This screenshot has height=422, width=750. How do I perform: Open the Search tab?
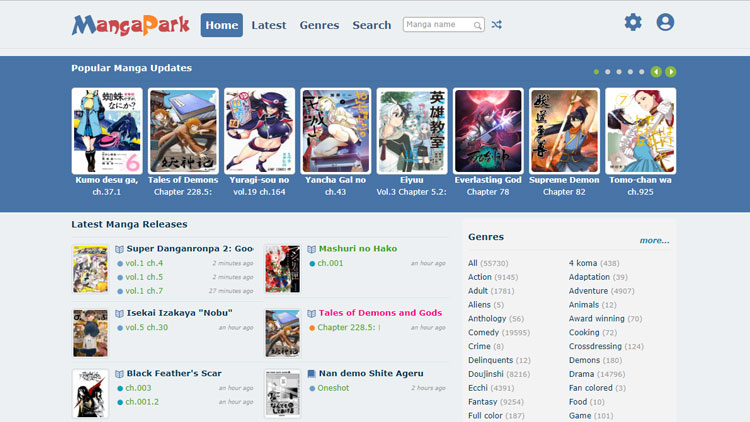tap(372, 25)
